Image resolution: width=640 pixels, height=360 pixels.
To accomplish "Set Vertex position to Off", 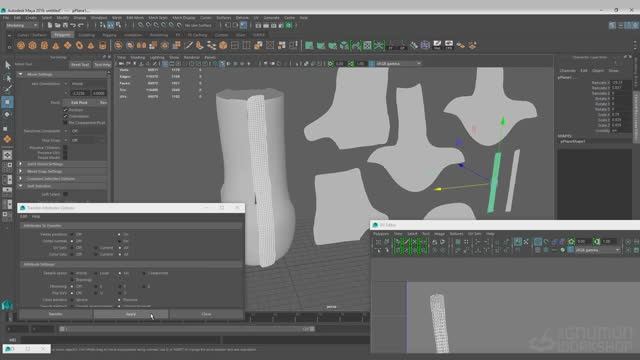I will tap(72, 235).
